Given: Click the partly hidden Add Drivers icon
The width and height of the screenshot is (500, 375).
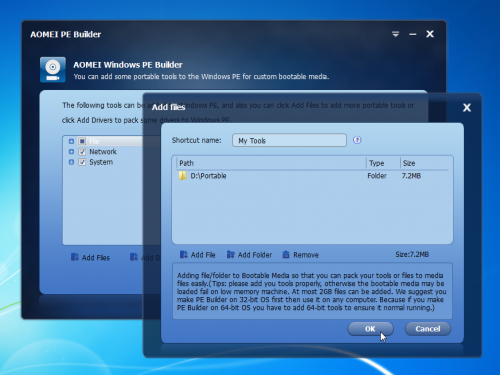Looking at the screenshot, I should 134,257.
